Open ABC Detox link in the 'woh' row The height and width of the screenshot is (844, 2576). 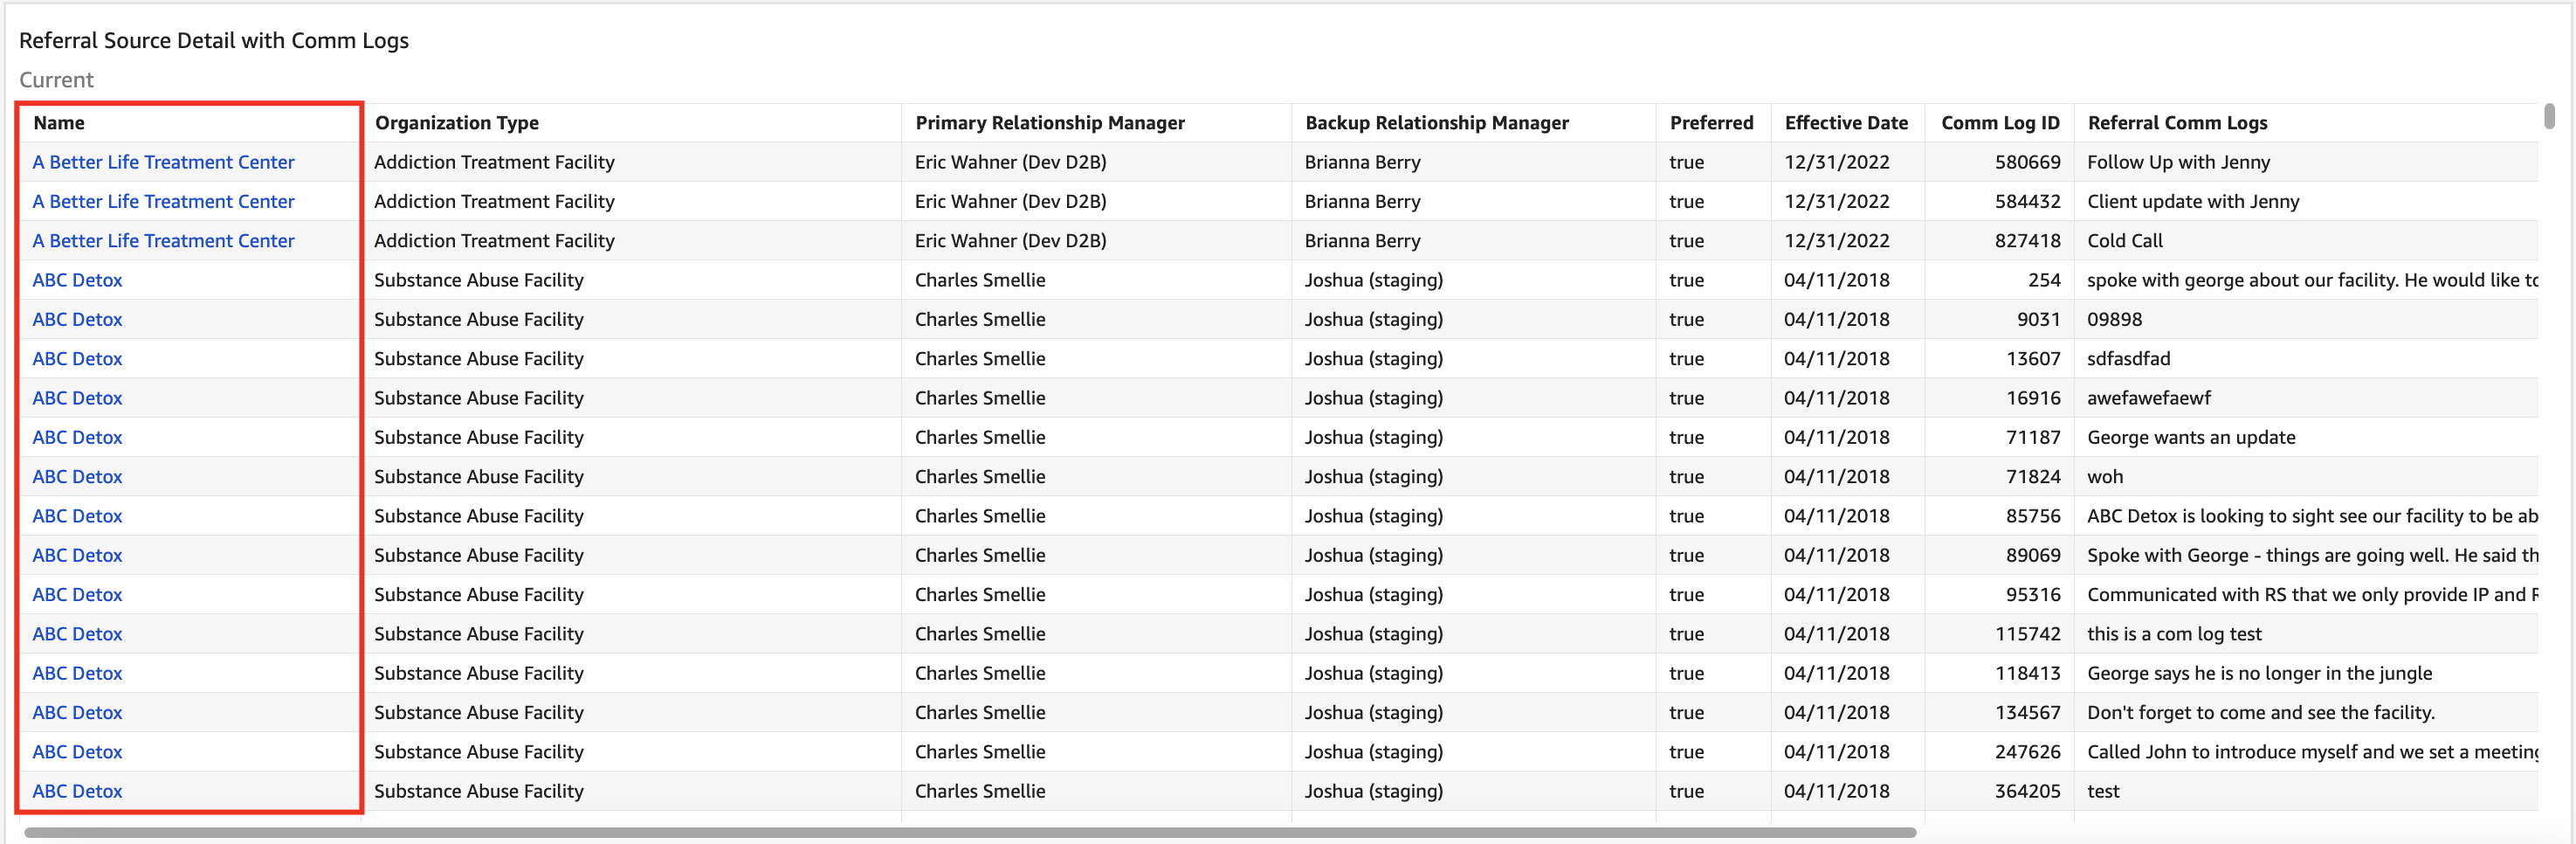77,477
